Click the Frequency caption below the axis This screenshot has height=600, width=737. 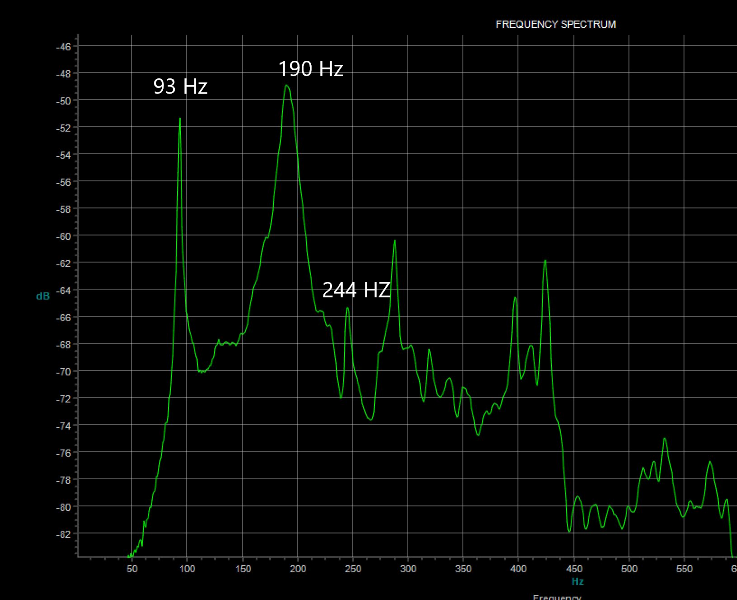click(x=557, y=597)
